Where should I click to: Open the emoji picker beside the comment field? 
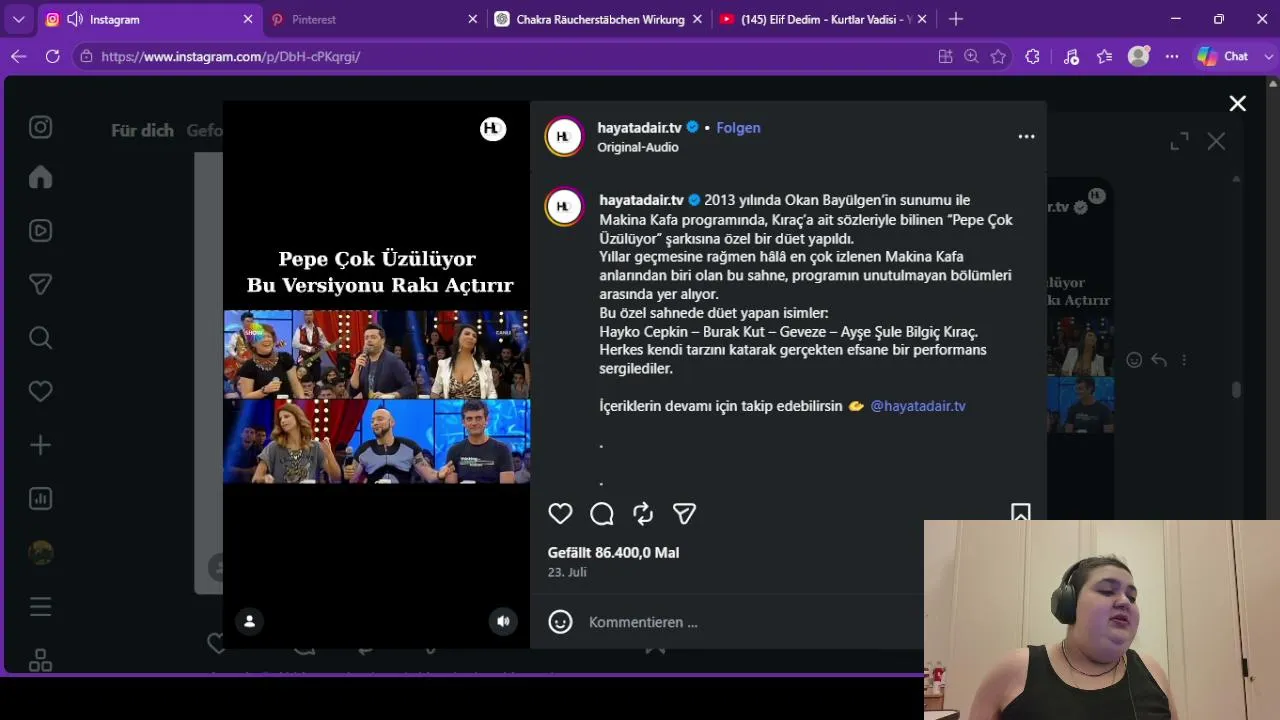point(560,622)
